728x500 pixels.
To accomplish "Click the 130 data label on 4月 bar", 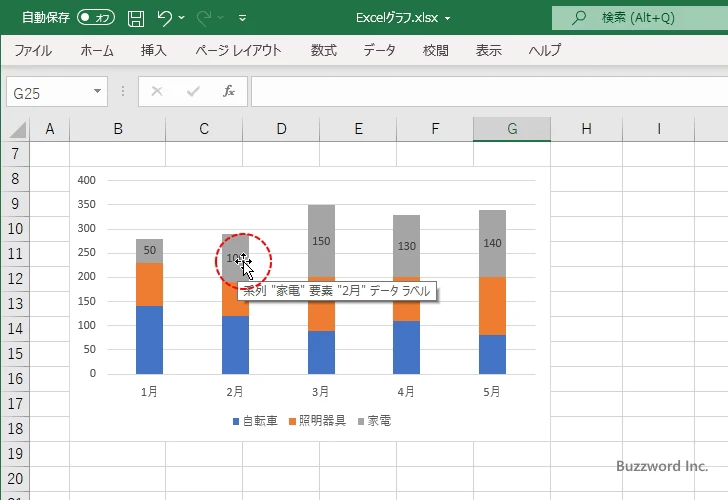I will point(407,247).
